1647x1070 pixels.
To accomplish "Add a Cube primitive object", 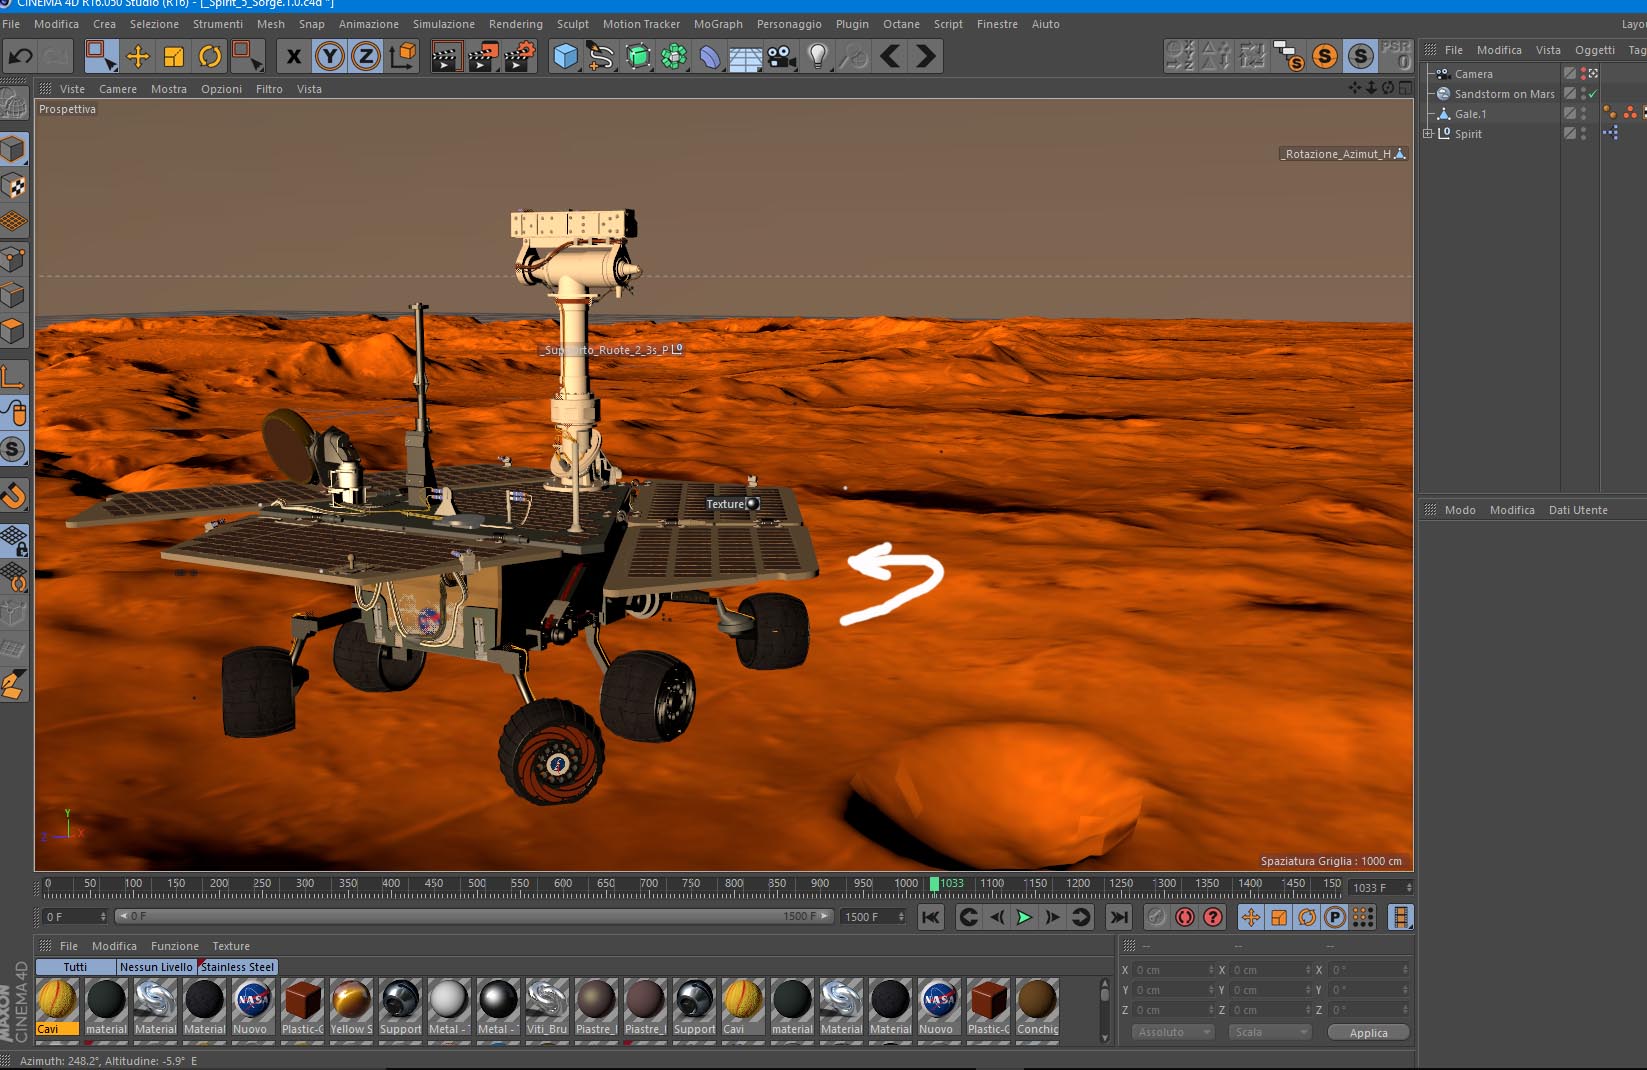I will [x=566, y=56].
